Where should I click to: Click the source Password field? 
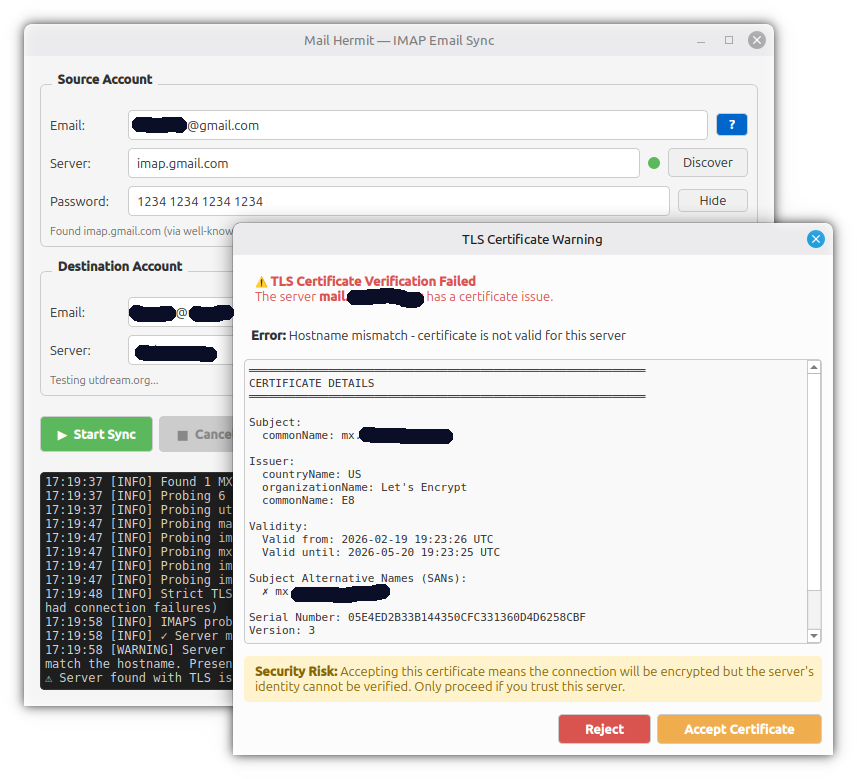pyautogui.click(x=398, y=201)
